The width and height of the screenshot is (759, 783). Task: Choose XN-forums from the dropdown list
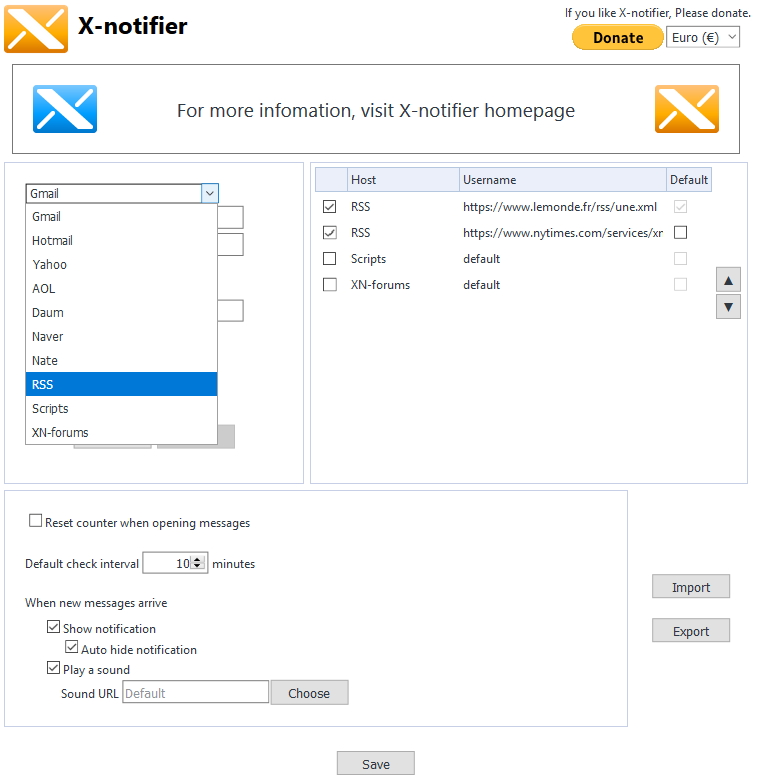[x=121, y=432]
